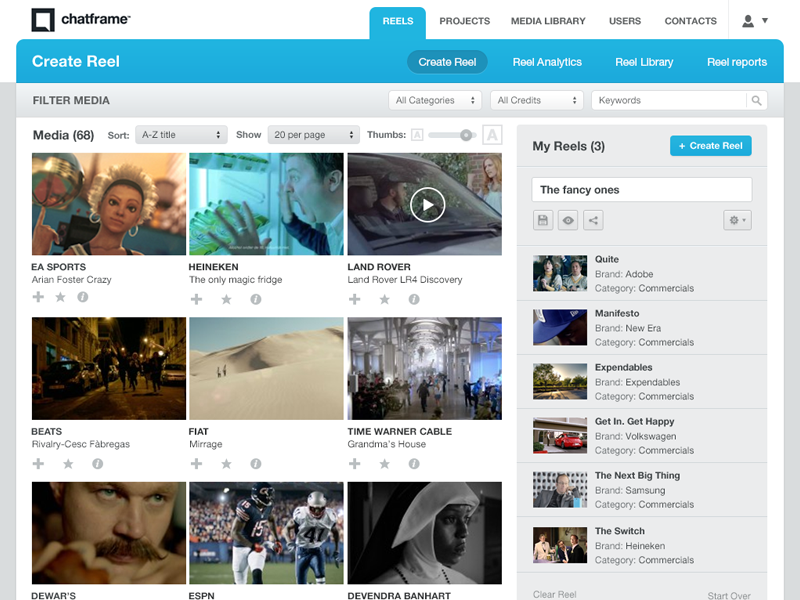This screenshot has height=600, width=800.
Task: Adjust the Thumbs size slider
Action: click(x=465, y=135)
